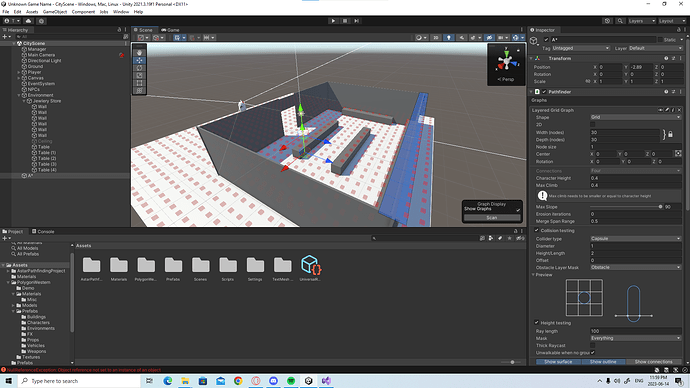Toggle the 2D scene view mode

pyautogui.click(x=436, y=38)
